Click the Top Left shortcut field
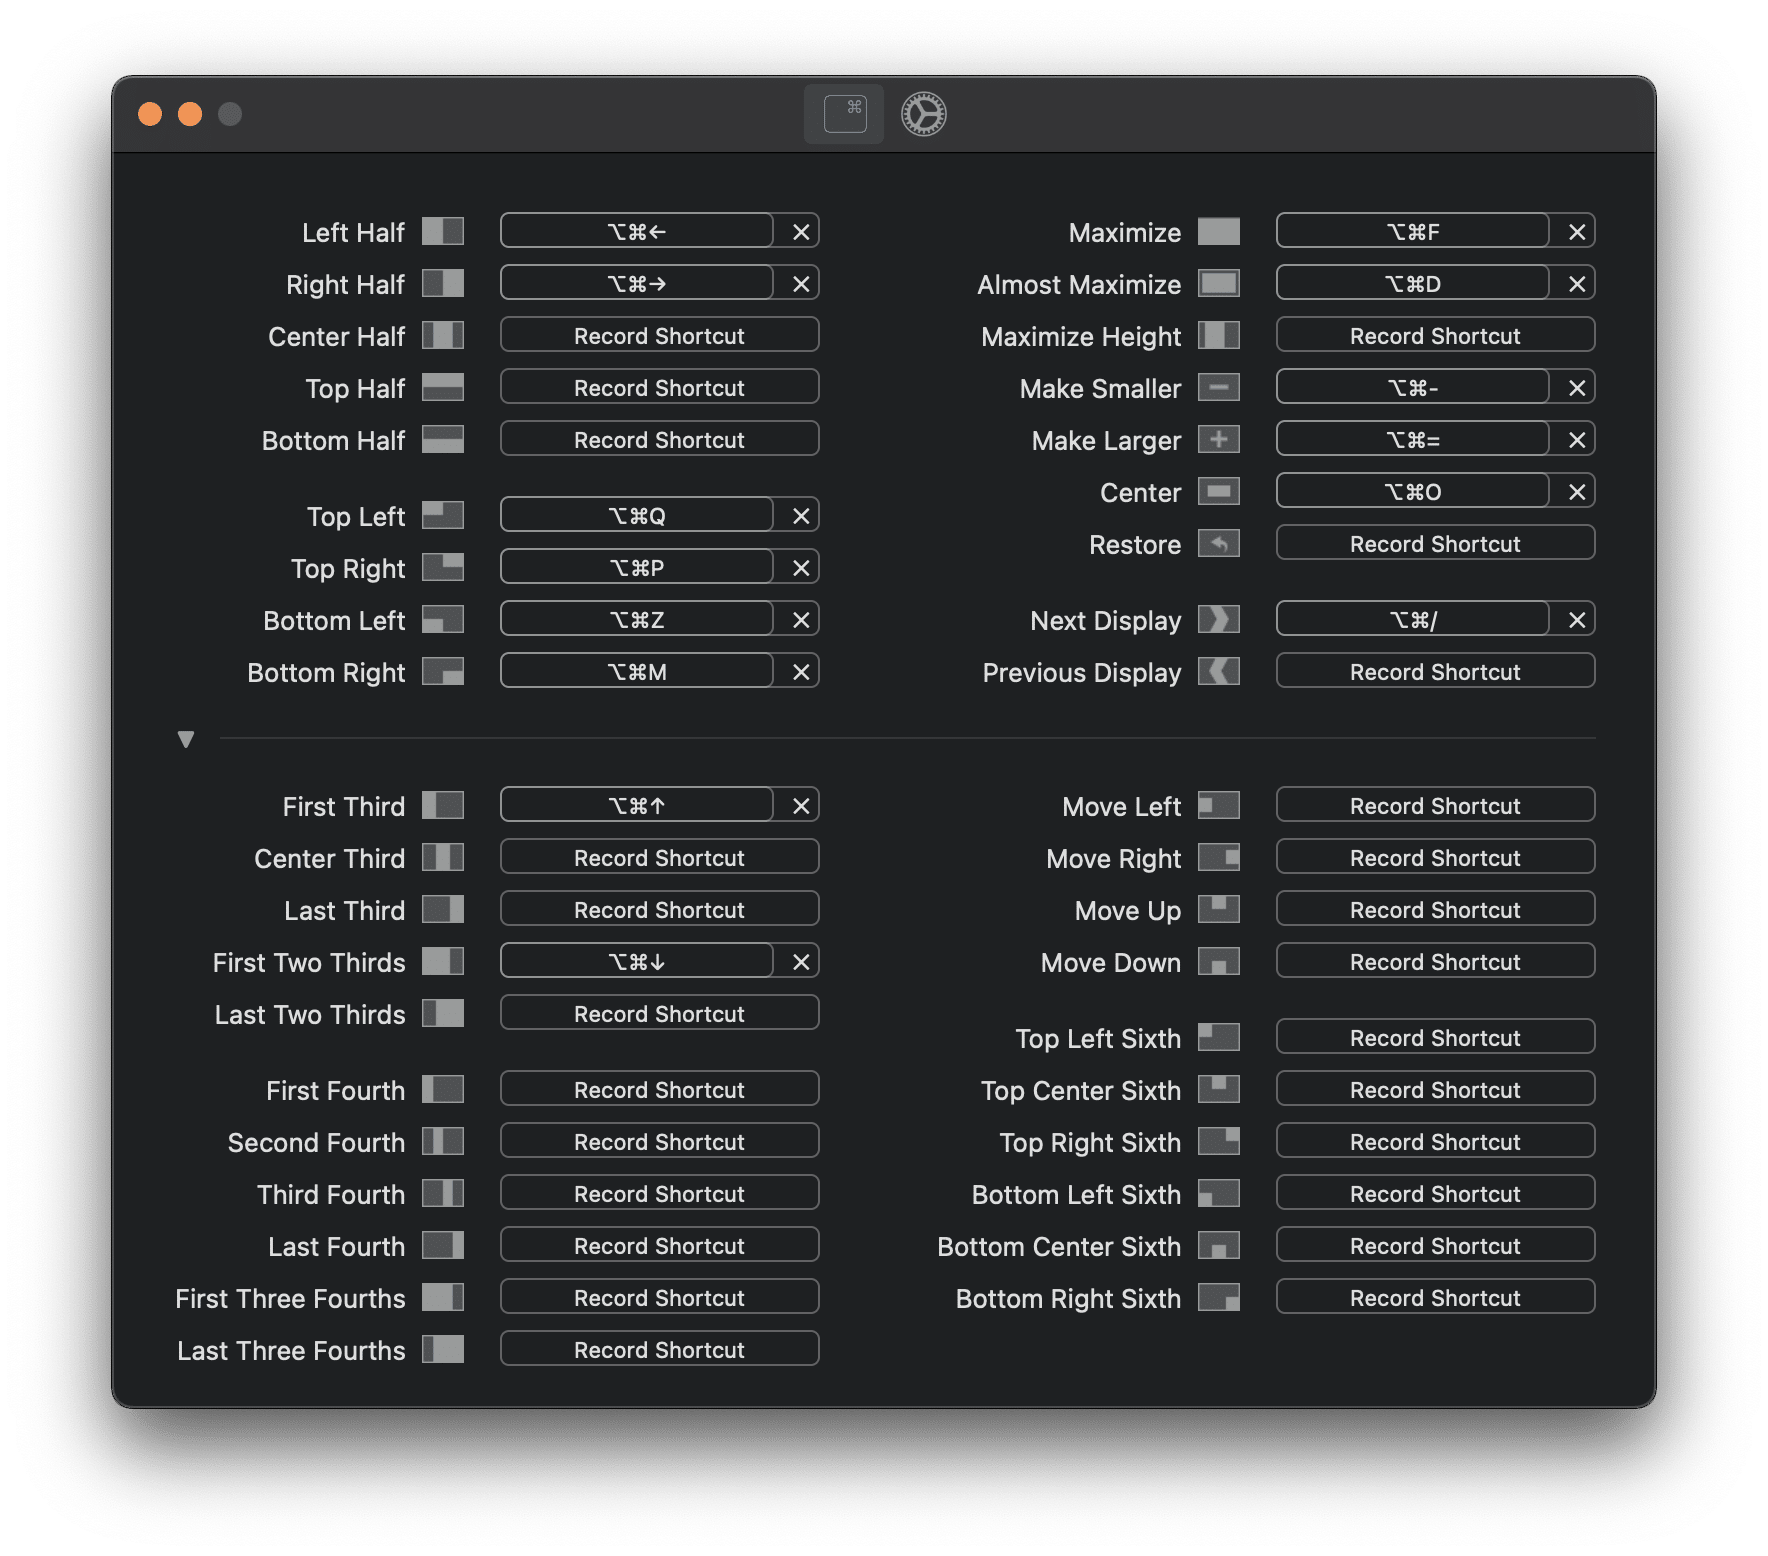1768x1556 pixels. pyautogui.click(x=636, y=514)
